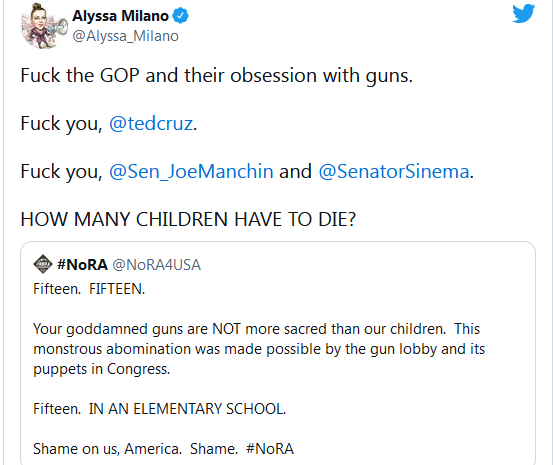Image resolution: width=553 pixels, height=465 pixels.
Task: Click the #NoRA hashtag at tweet end
Action: (x=270, y=449)
